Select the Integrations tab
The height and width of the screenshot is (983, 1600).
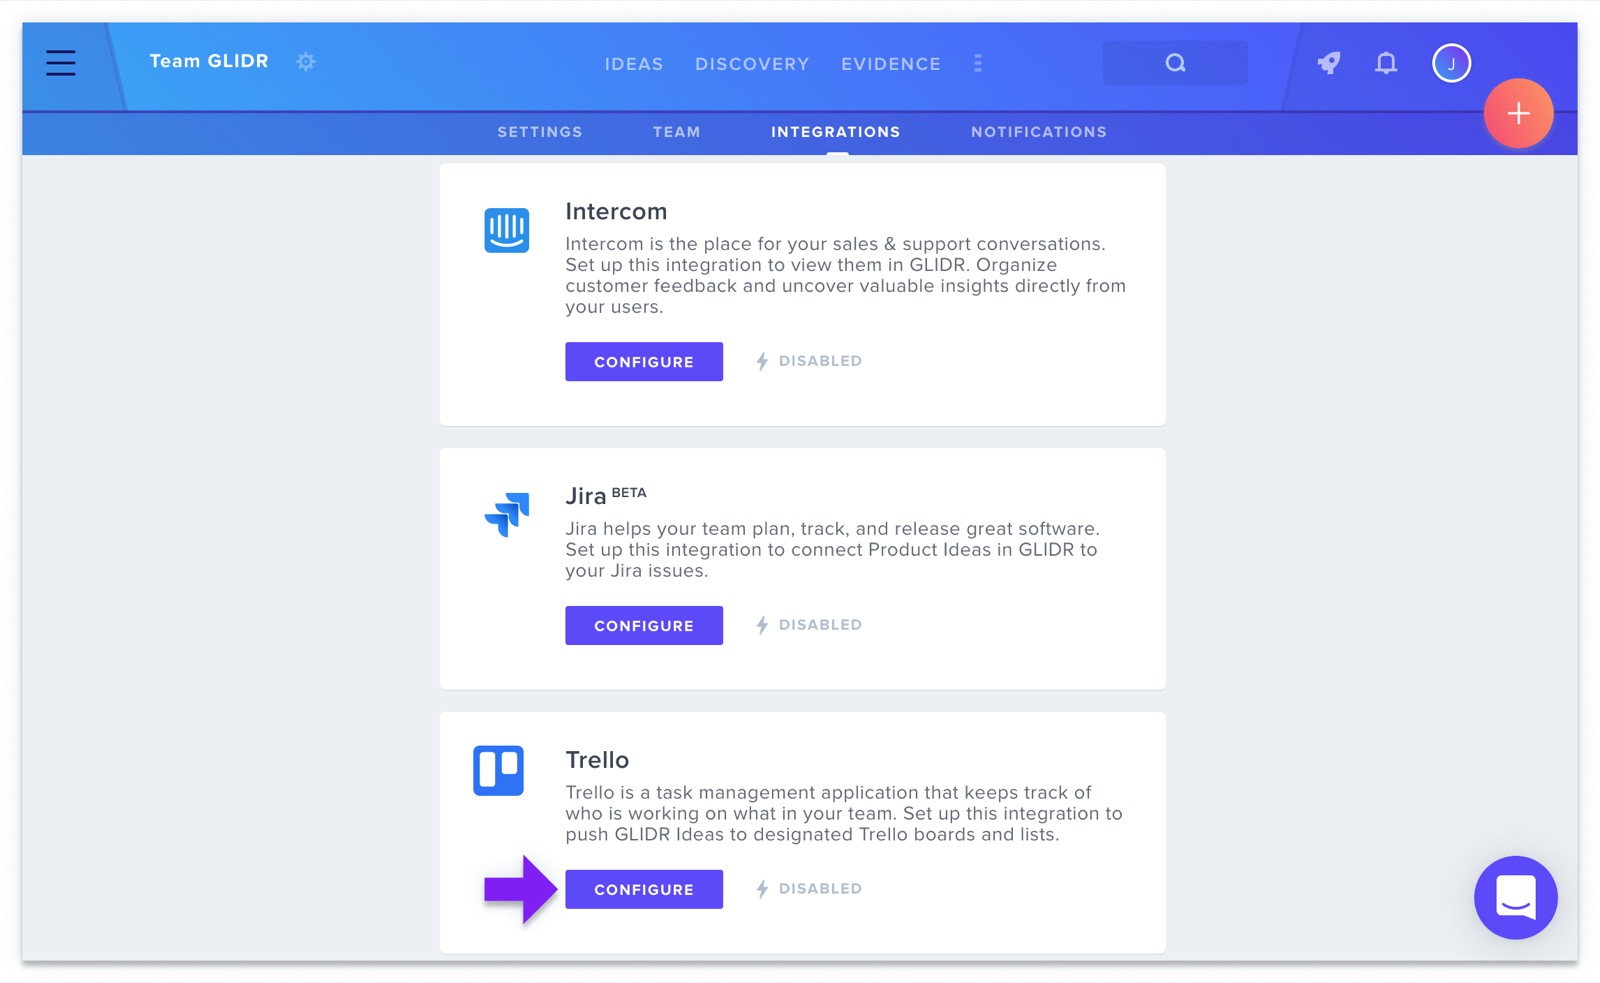(x=836, y=132)
